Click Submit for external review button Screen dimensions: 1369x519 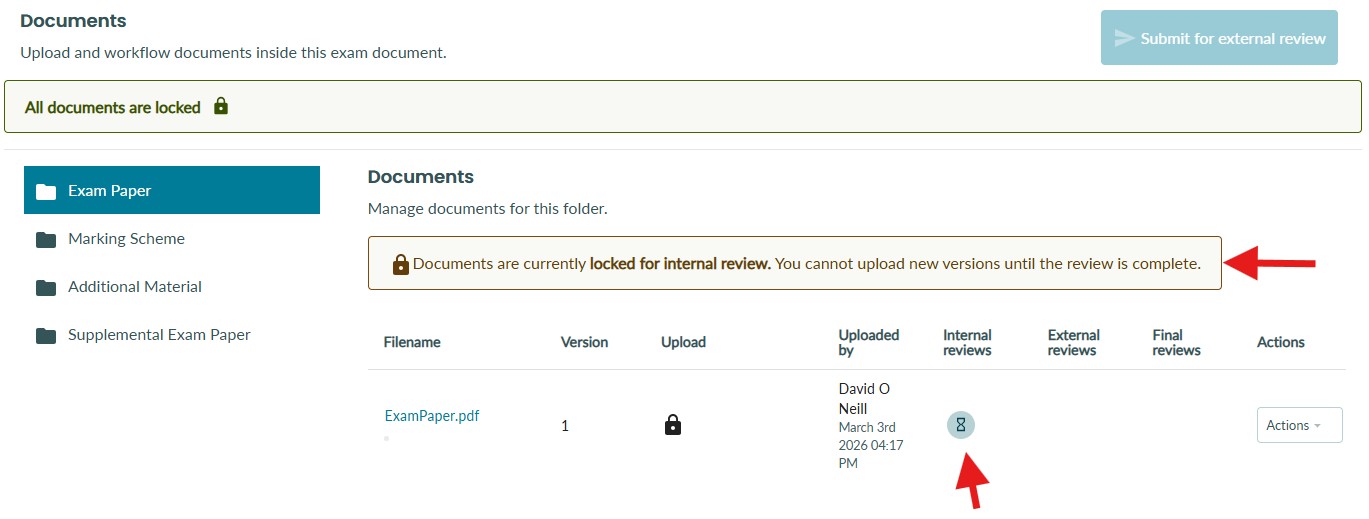[x=1219, y=38]
